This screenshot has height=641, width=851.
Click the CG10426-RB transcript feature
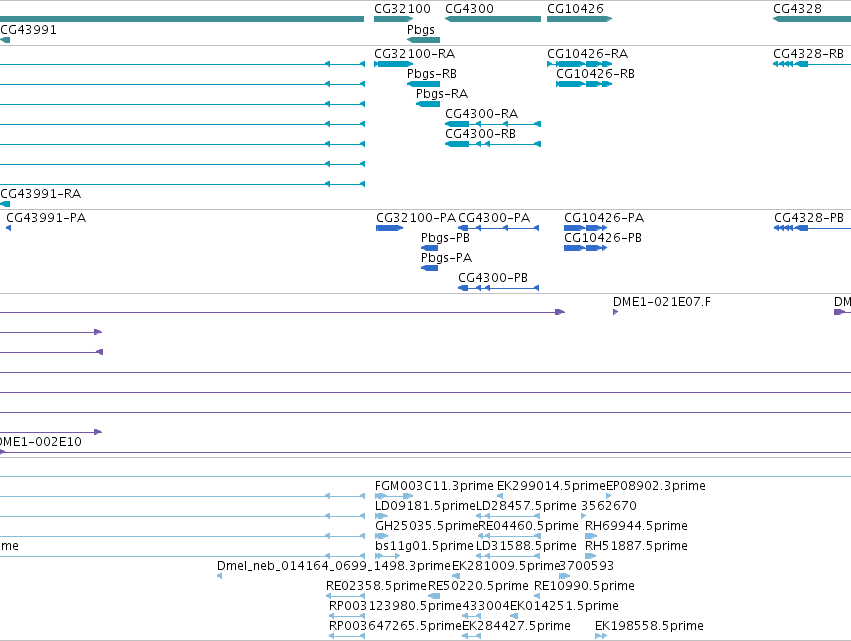[584, 84]
